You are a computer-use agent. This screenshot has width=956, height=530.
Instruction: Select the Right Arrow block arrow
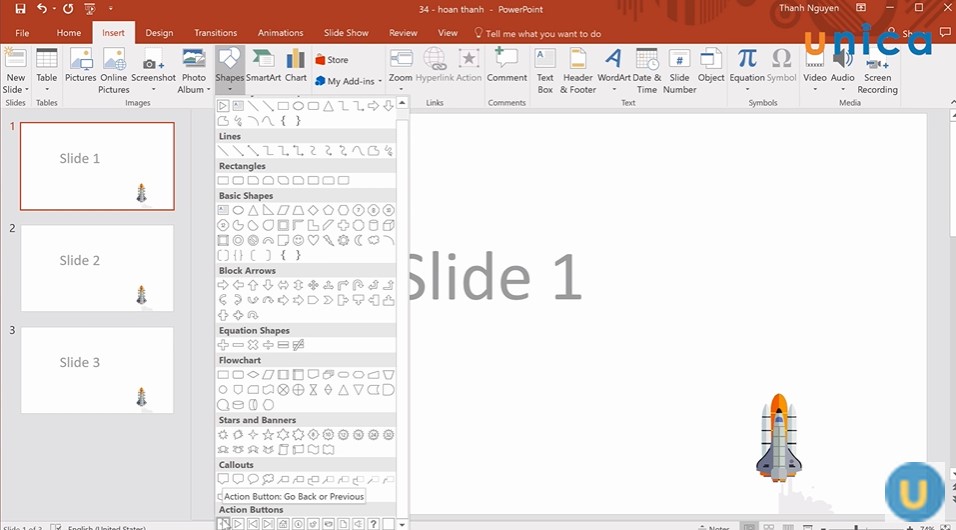point(223,285)
